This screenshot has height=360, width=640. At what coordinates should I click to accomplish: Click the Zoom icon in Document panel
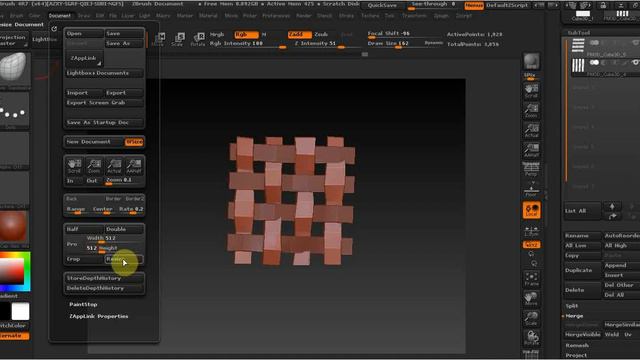94,166
